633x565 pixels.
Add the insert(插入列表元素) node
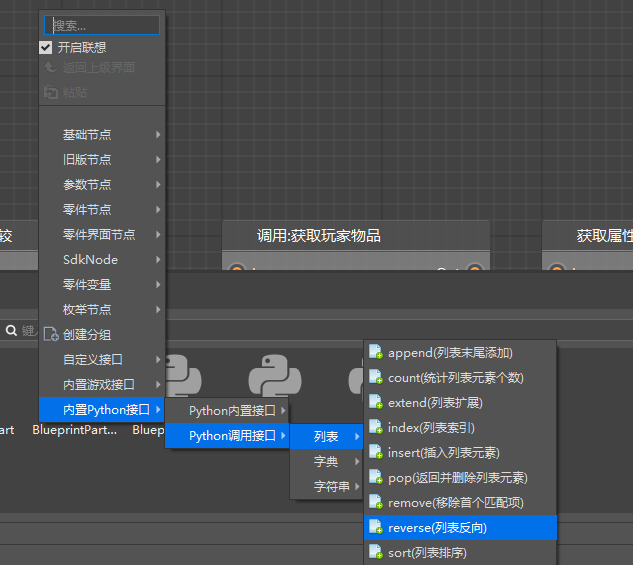coord(460,453)
